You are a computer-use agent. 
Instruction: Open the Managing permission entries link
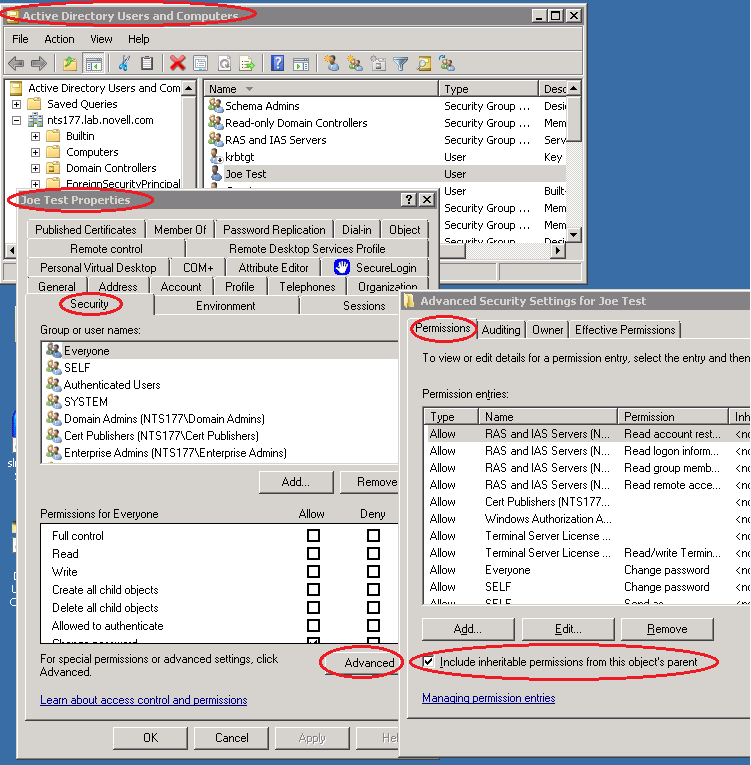[x=488, y=698]
